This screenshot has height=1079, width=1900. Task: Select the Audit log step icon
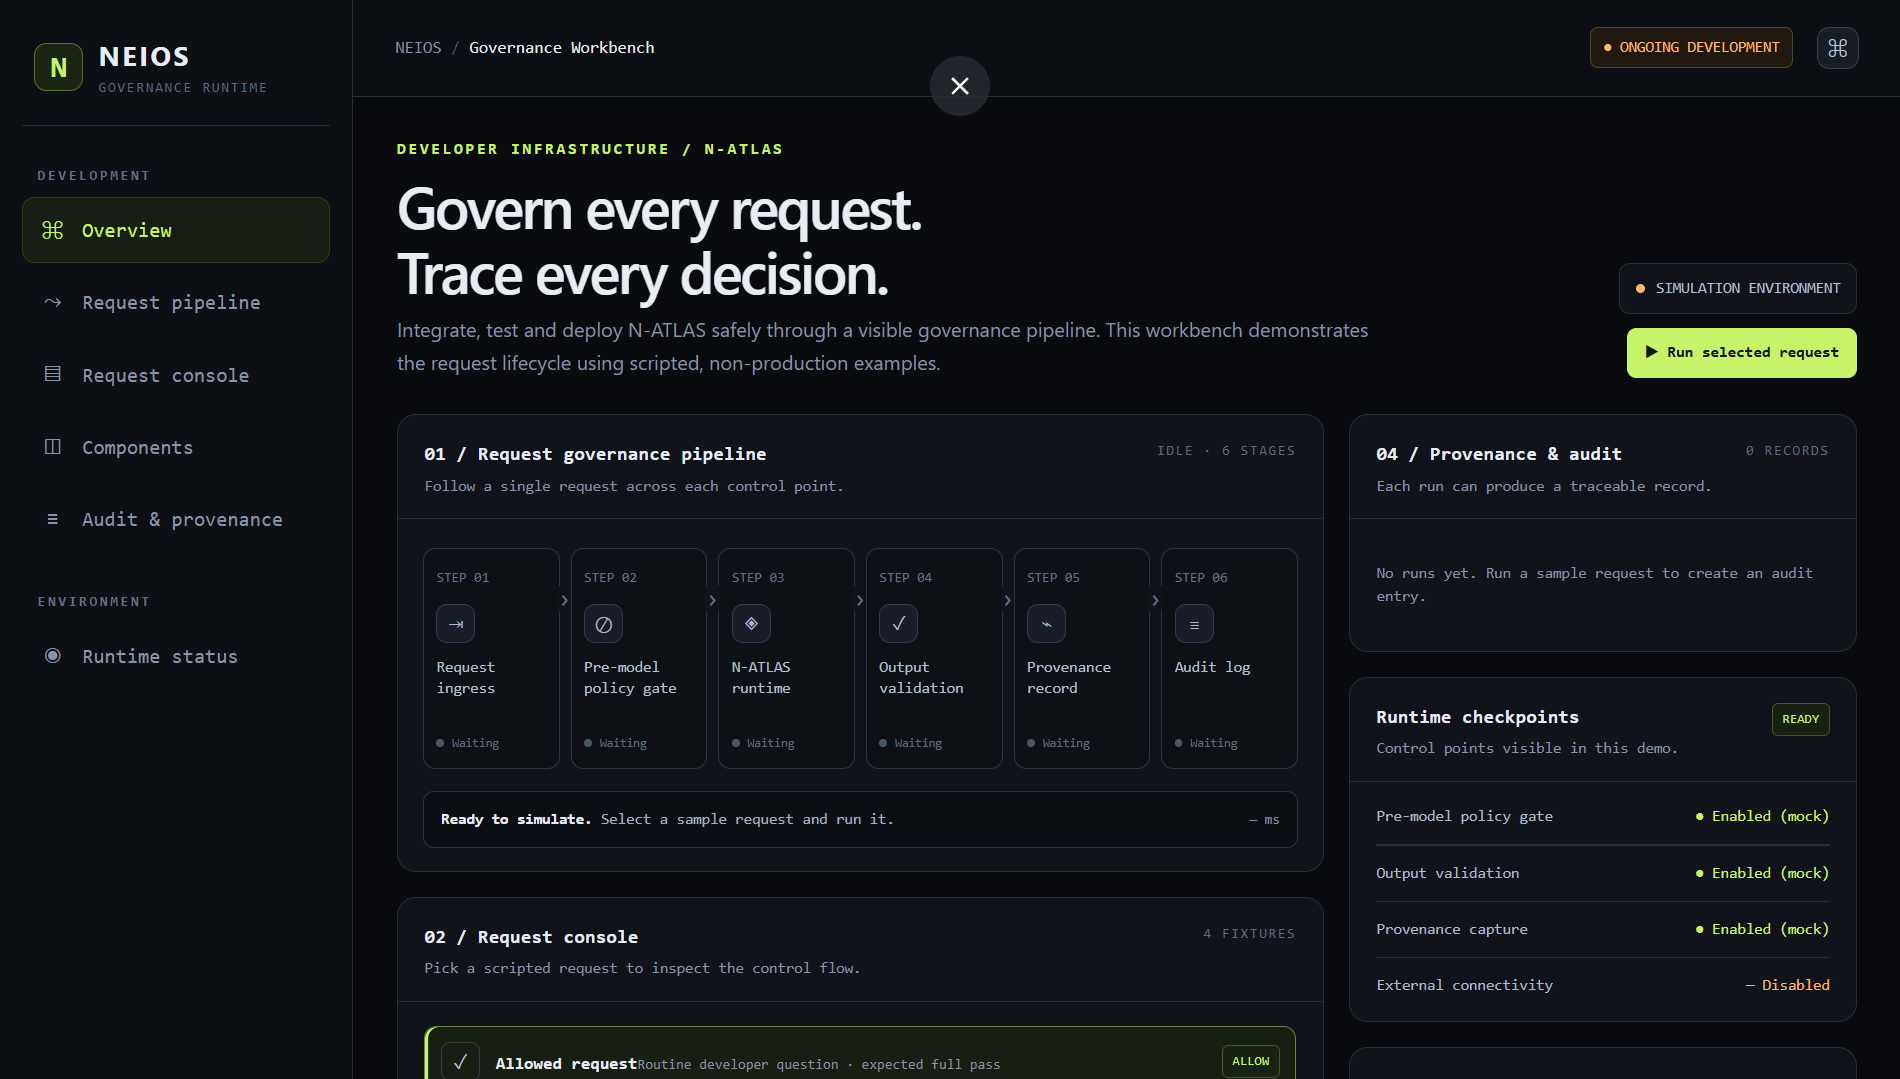(x=1194, y=624)
